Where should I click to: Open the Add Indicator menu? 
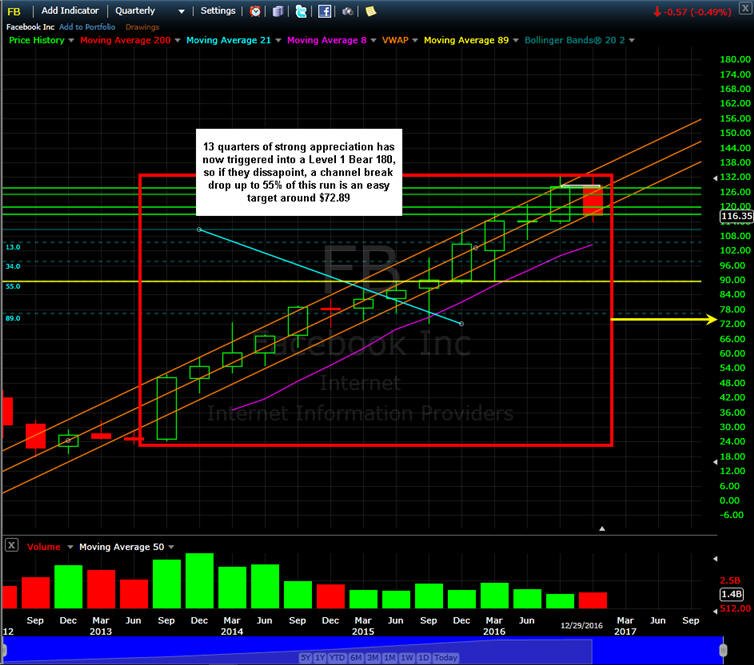[70, 11]
